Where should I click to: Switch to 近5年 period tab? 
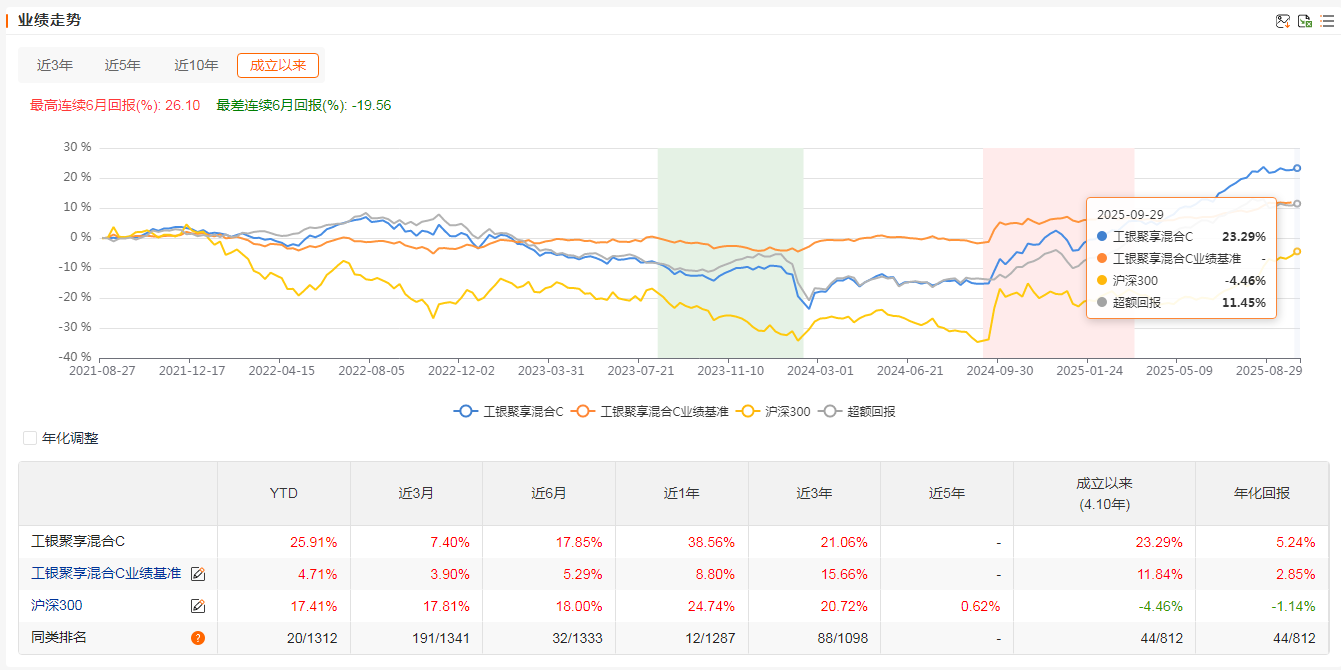click(x=123, y=66)
